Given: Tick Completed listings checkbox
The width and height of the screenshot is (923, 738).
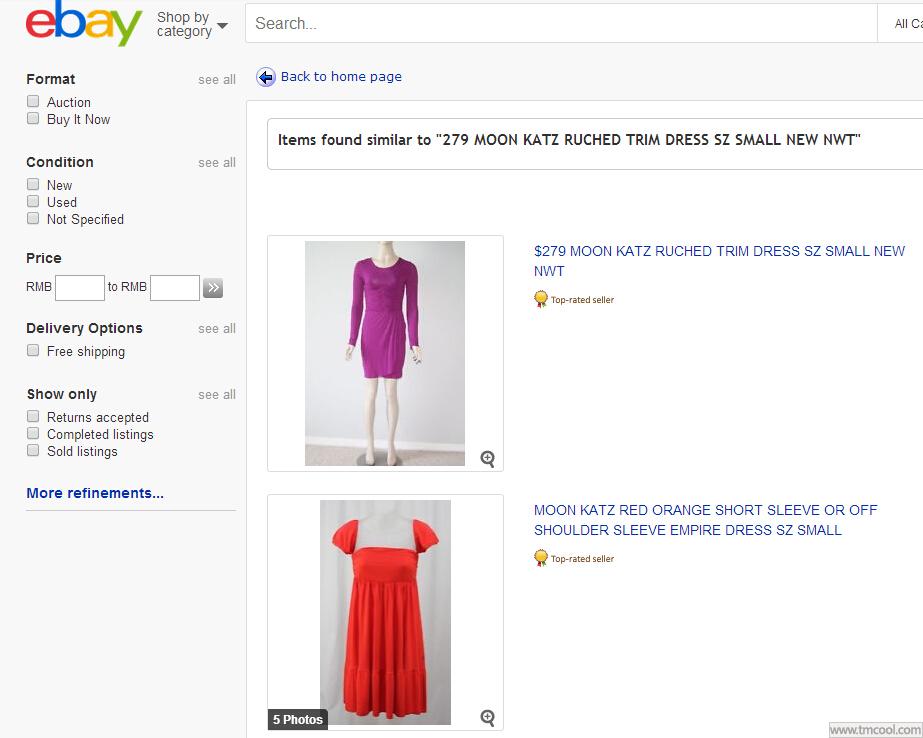Looking at the screenshot, I should tap(33, 433).
